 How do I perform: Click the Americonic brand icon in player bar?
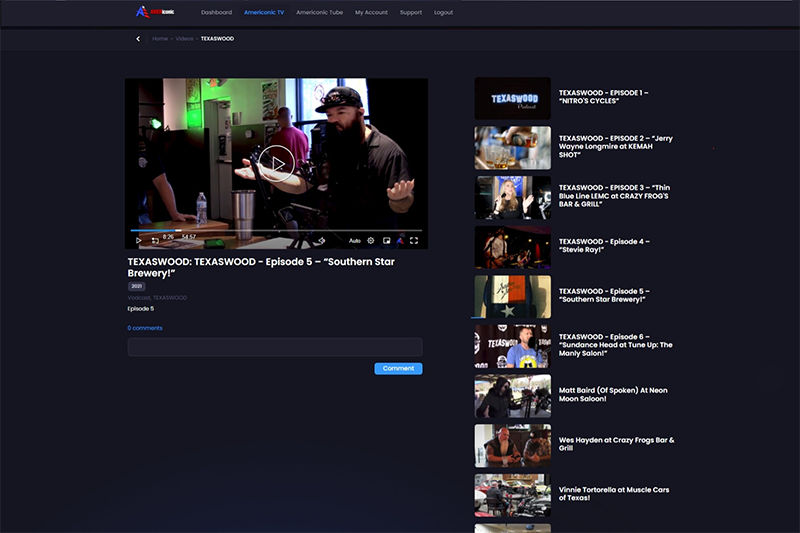(400, 241)
